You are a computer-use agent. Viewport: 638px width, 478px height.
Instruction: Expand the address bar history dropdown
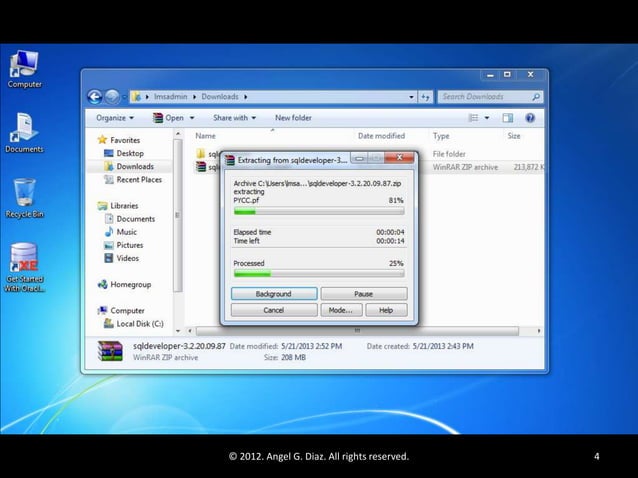tap(411, 97)
